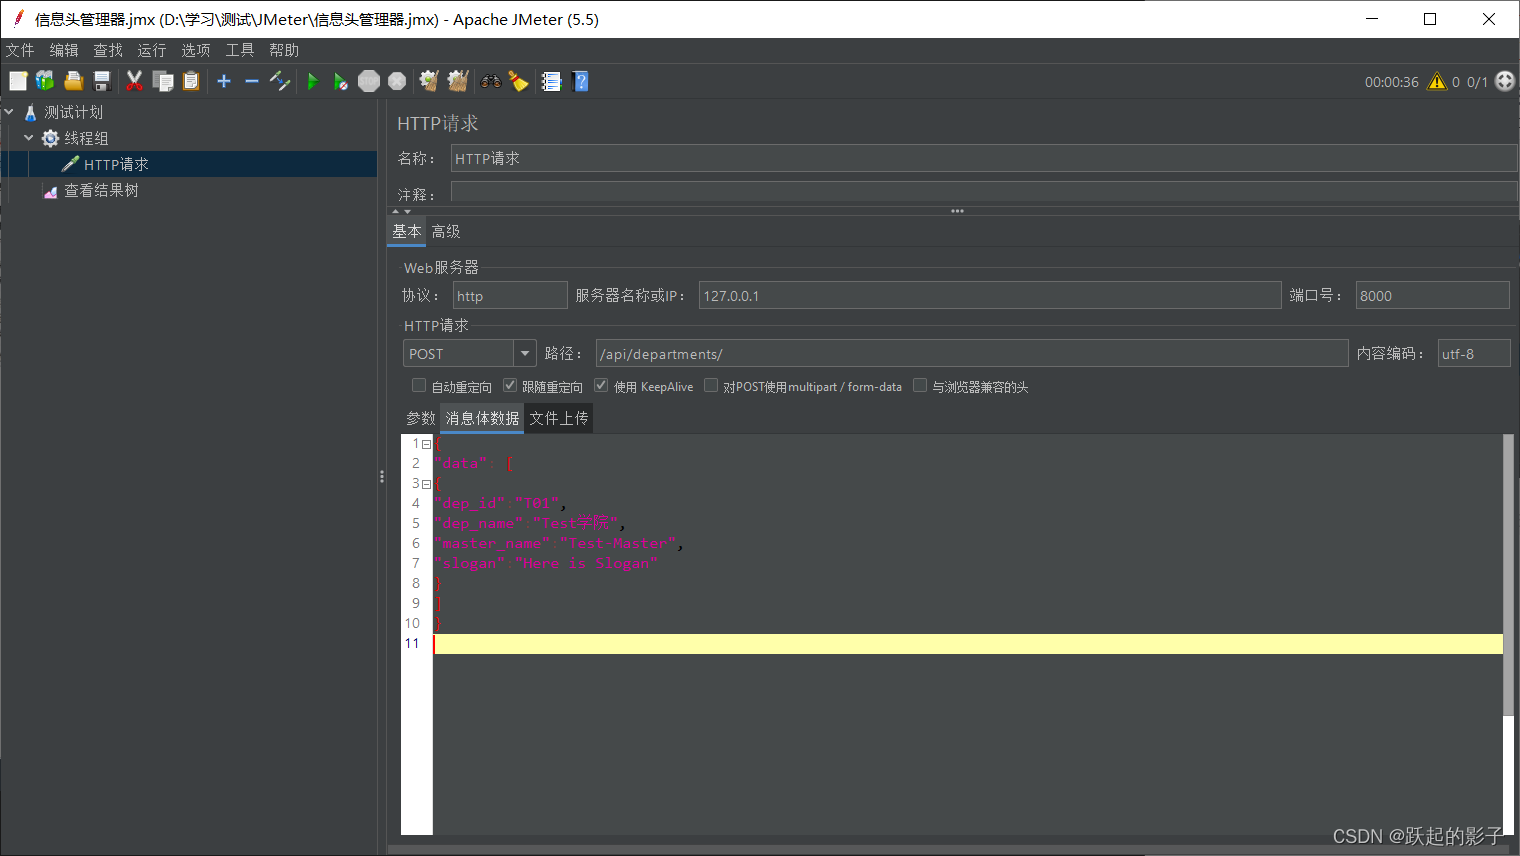The width and height of the screenshot is (1520, 856).
Task: Open the 工具 menu
Action: 240,50
